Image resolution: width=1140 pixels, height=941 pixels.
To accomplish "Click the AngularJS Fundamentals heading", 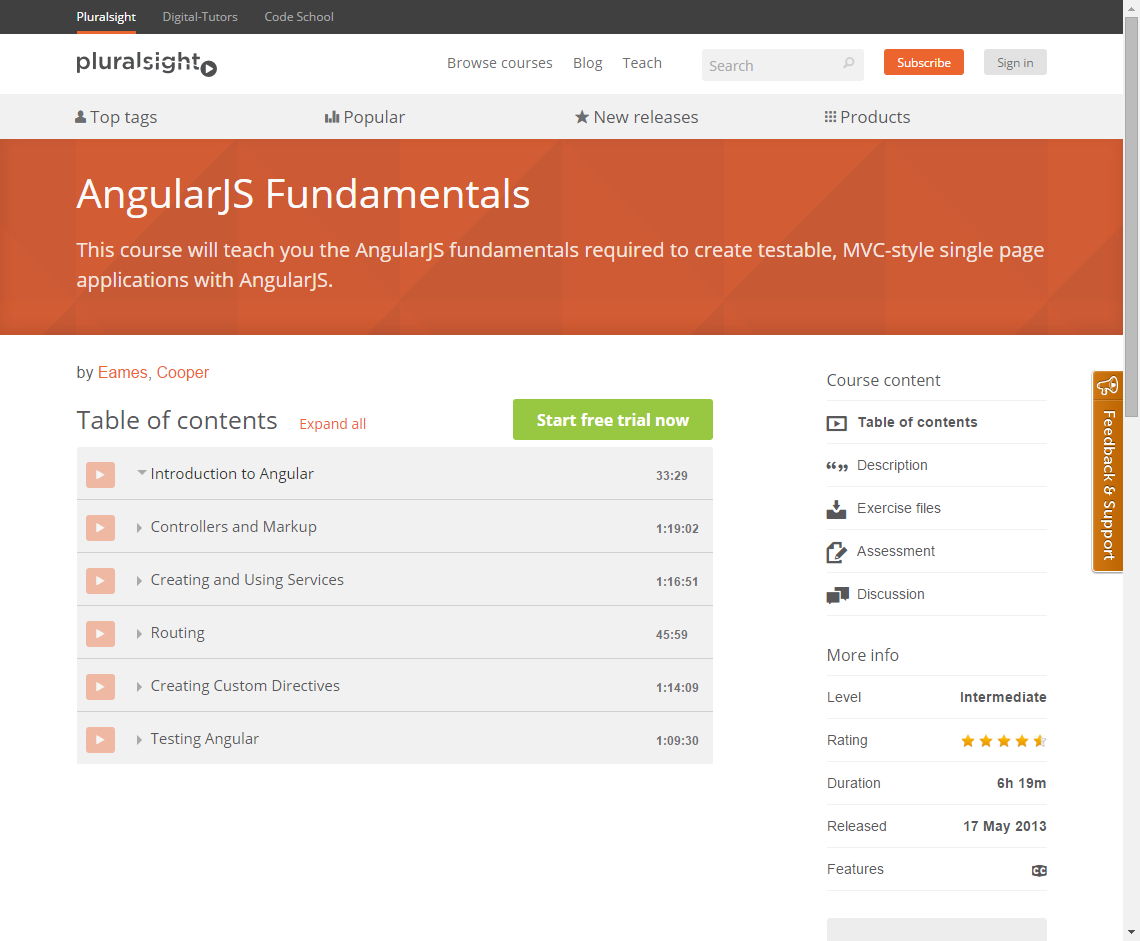I will click(303, 195).
